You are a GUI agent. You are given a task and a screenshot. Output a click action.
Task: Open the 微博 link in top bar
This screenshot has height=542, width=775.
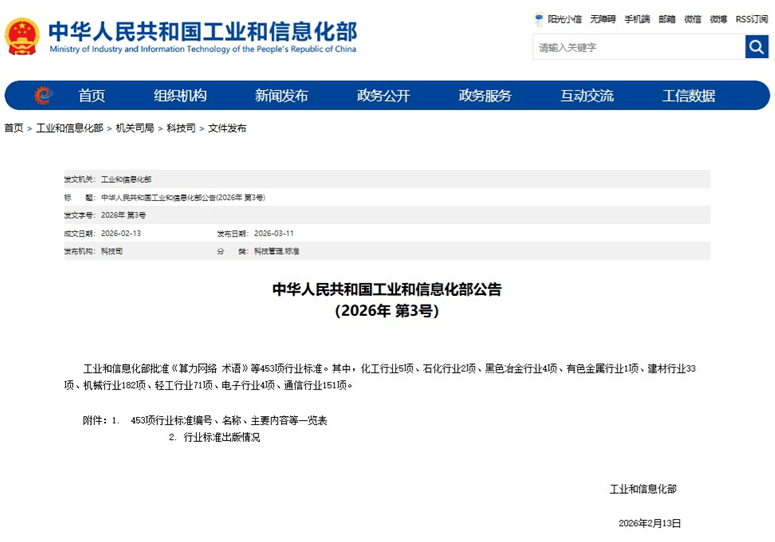click(x=718, y=19)
